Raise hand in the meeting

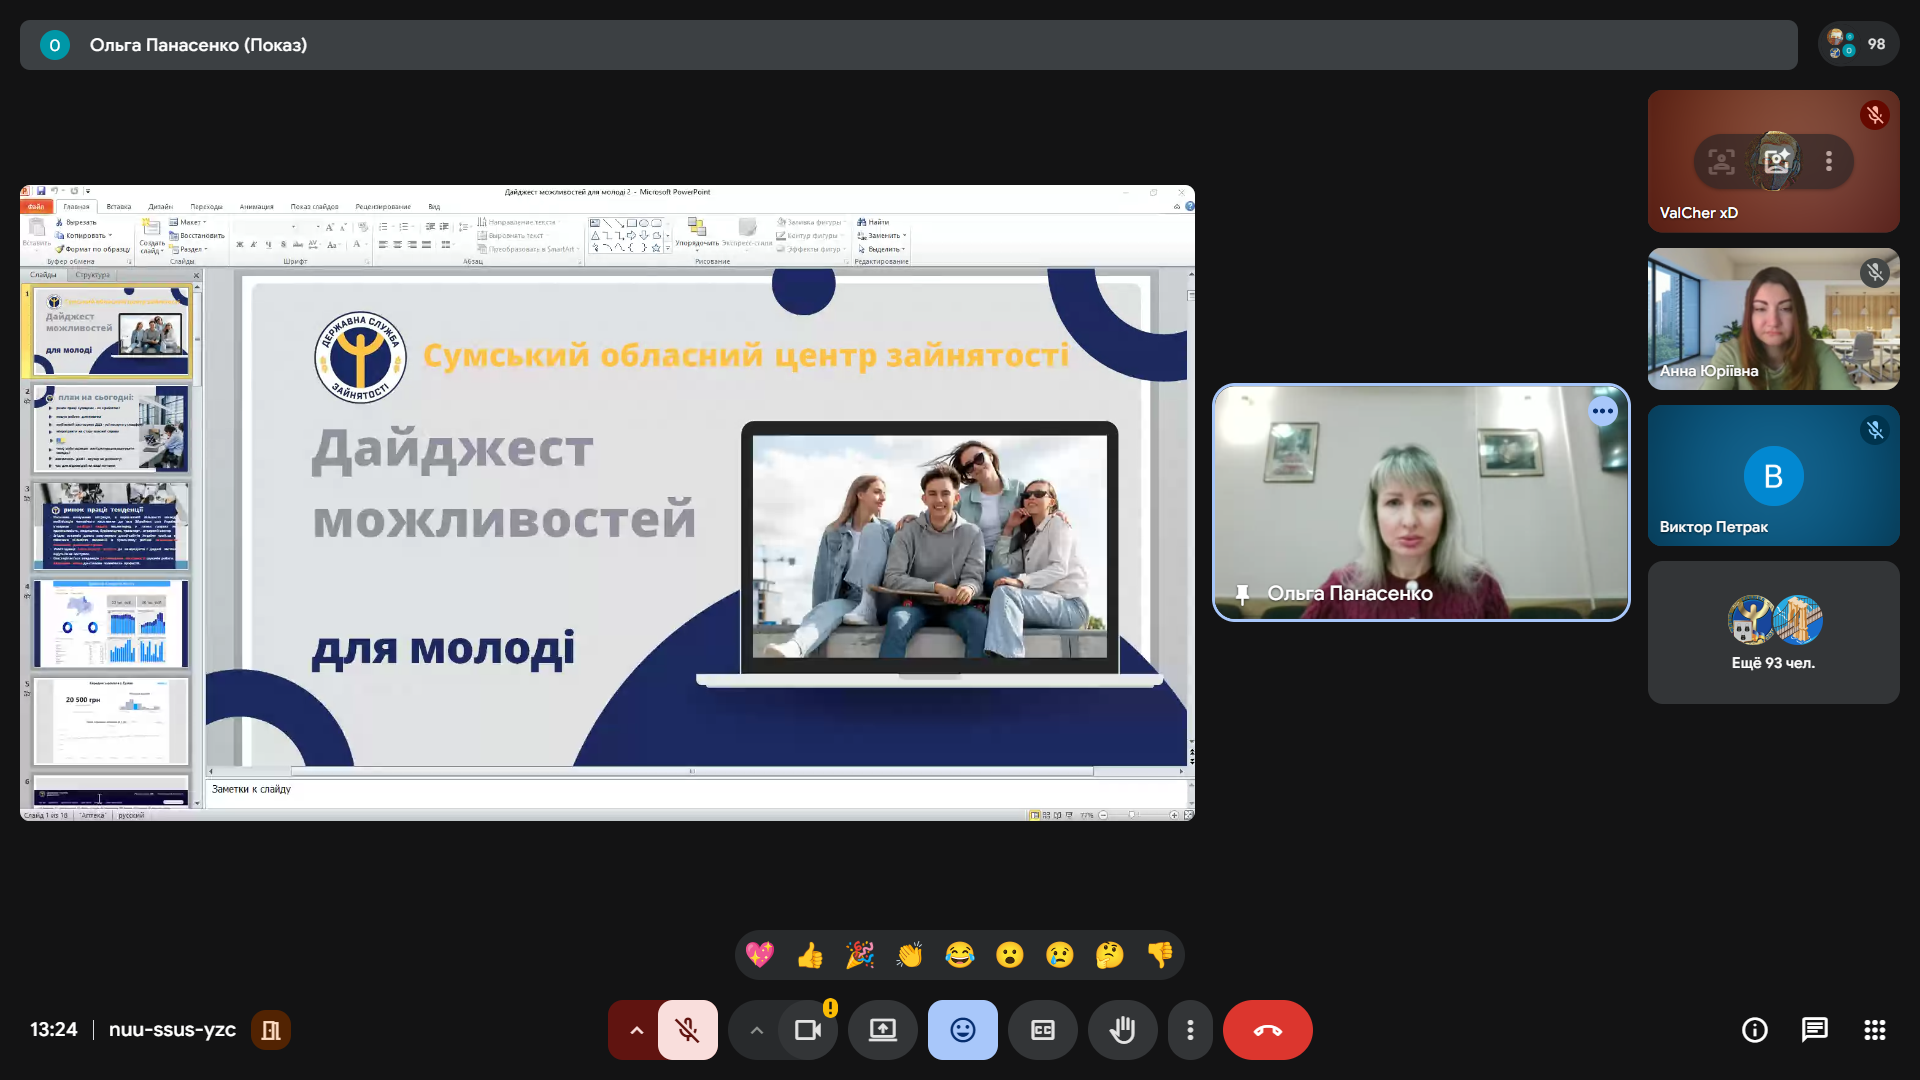click(x=1122, y=1030)
